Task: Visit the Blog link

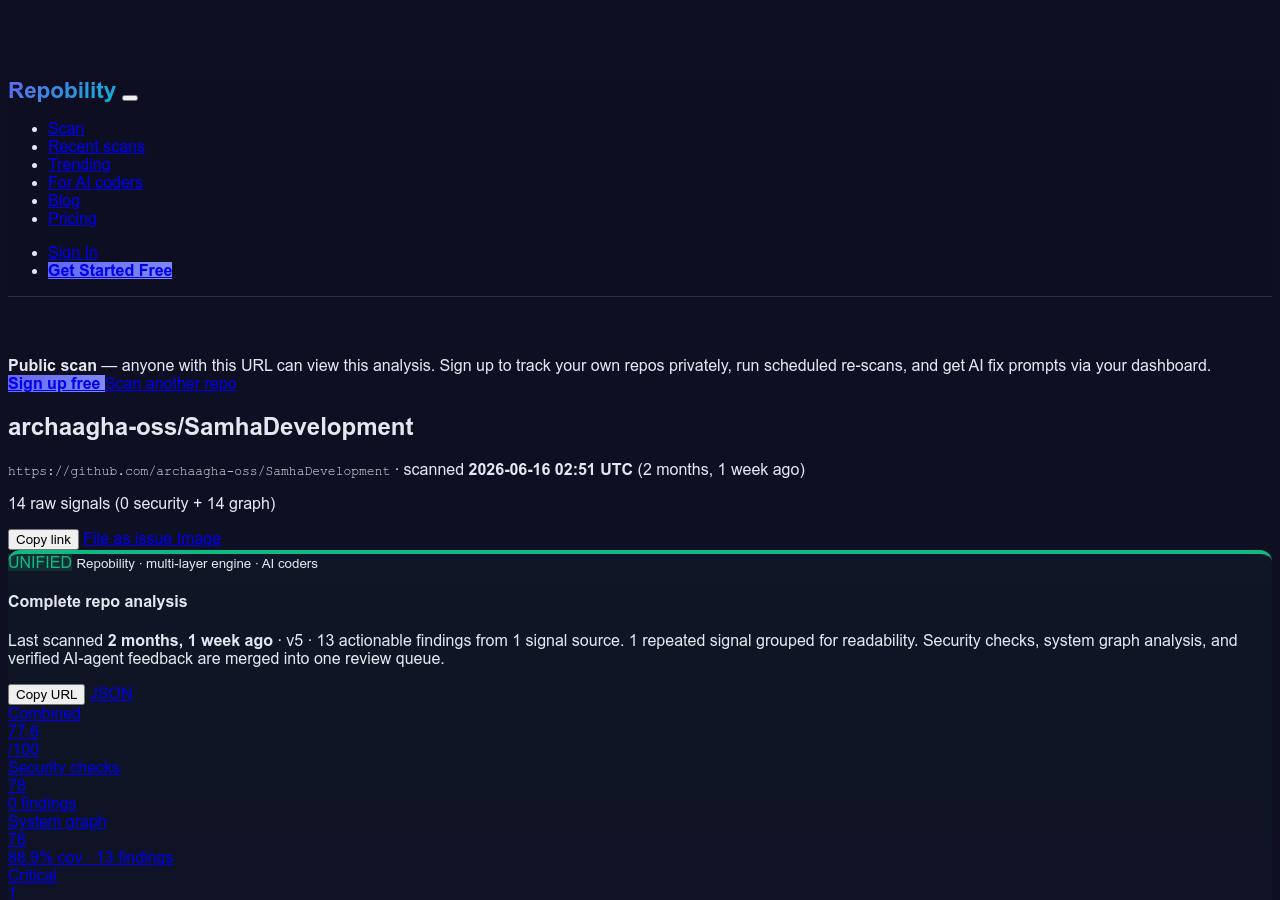Action: pos(64,200)
